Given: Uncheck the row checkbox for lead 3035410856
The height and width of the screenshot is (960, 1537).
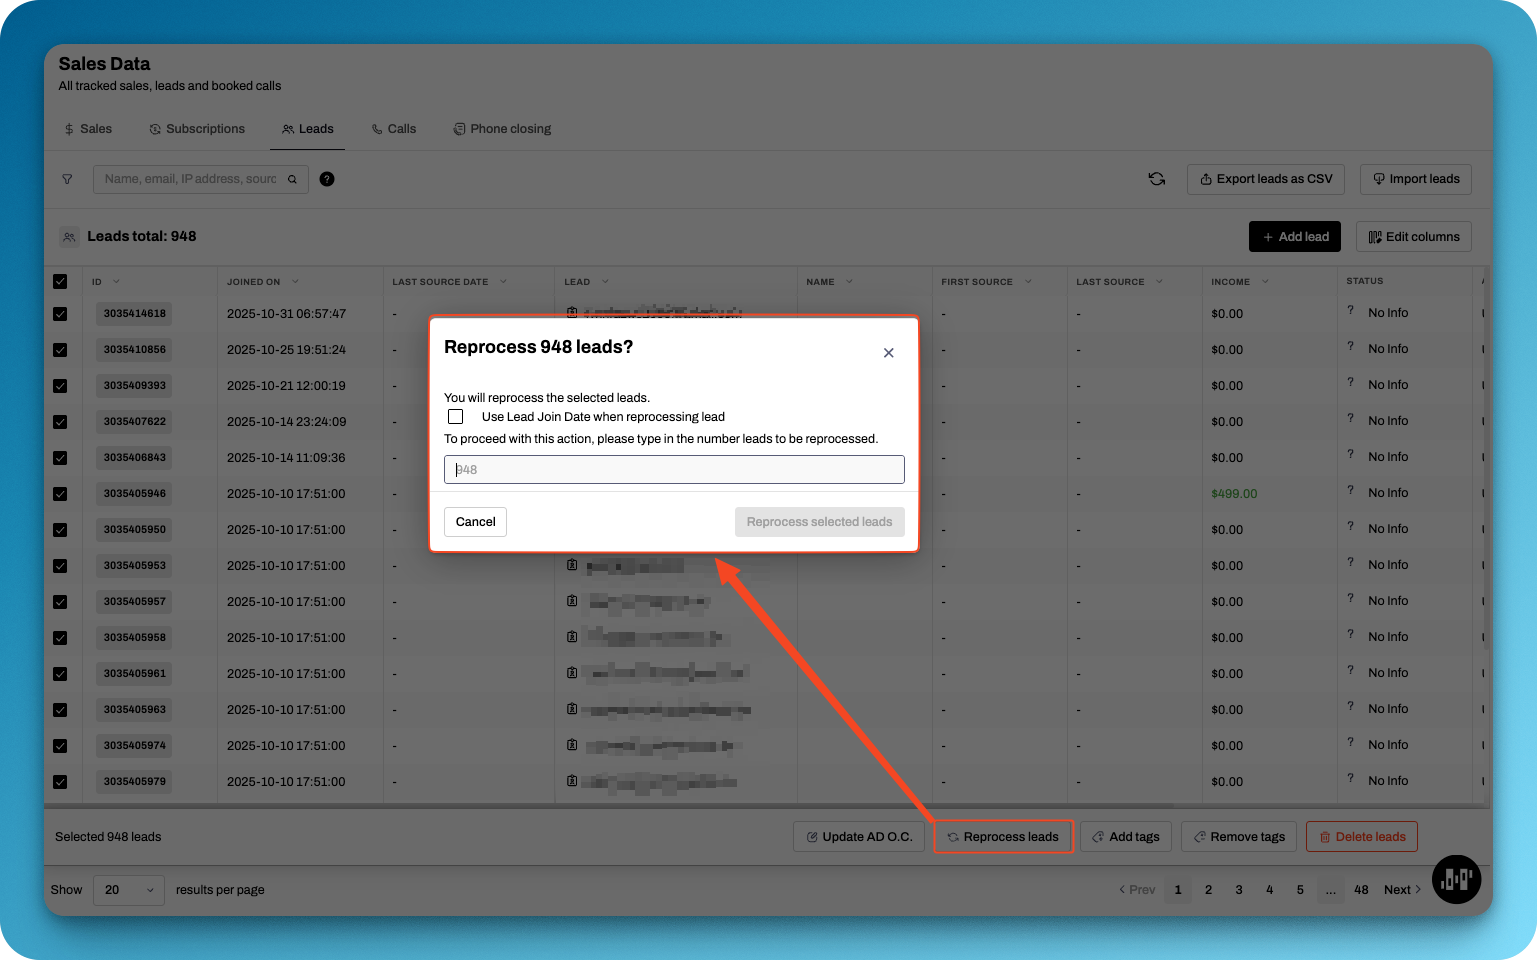Looking at the screenshot, I should pyautogui.click(x=60, y=350).
